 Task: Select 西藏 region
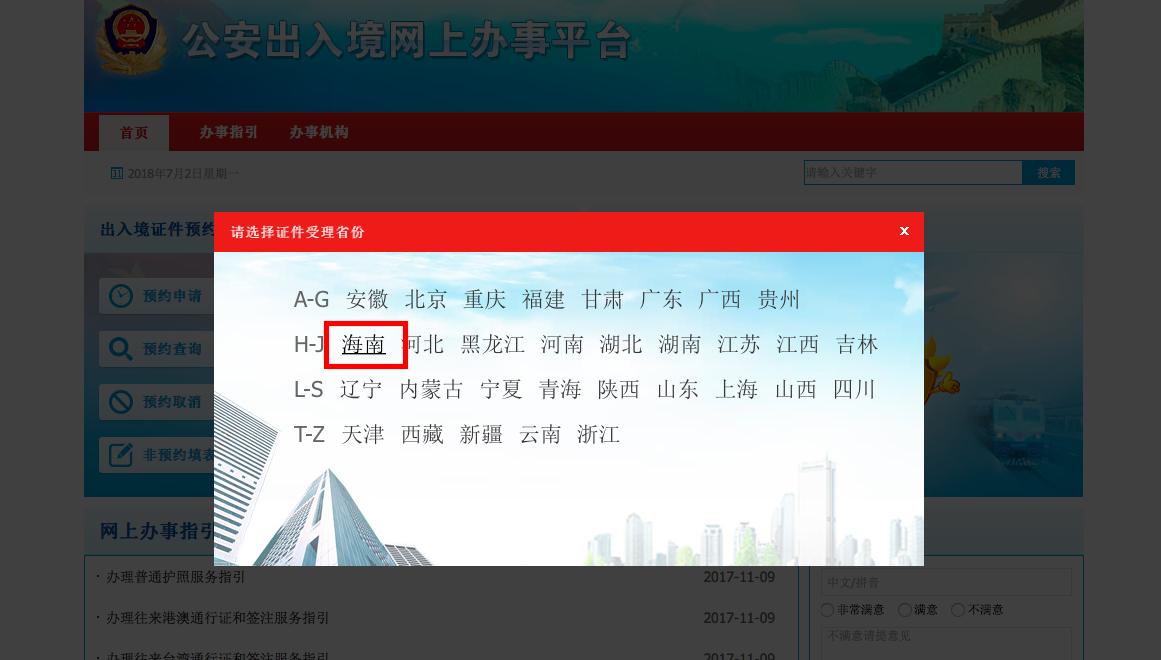(x=422, y=434)
